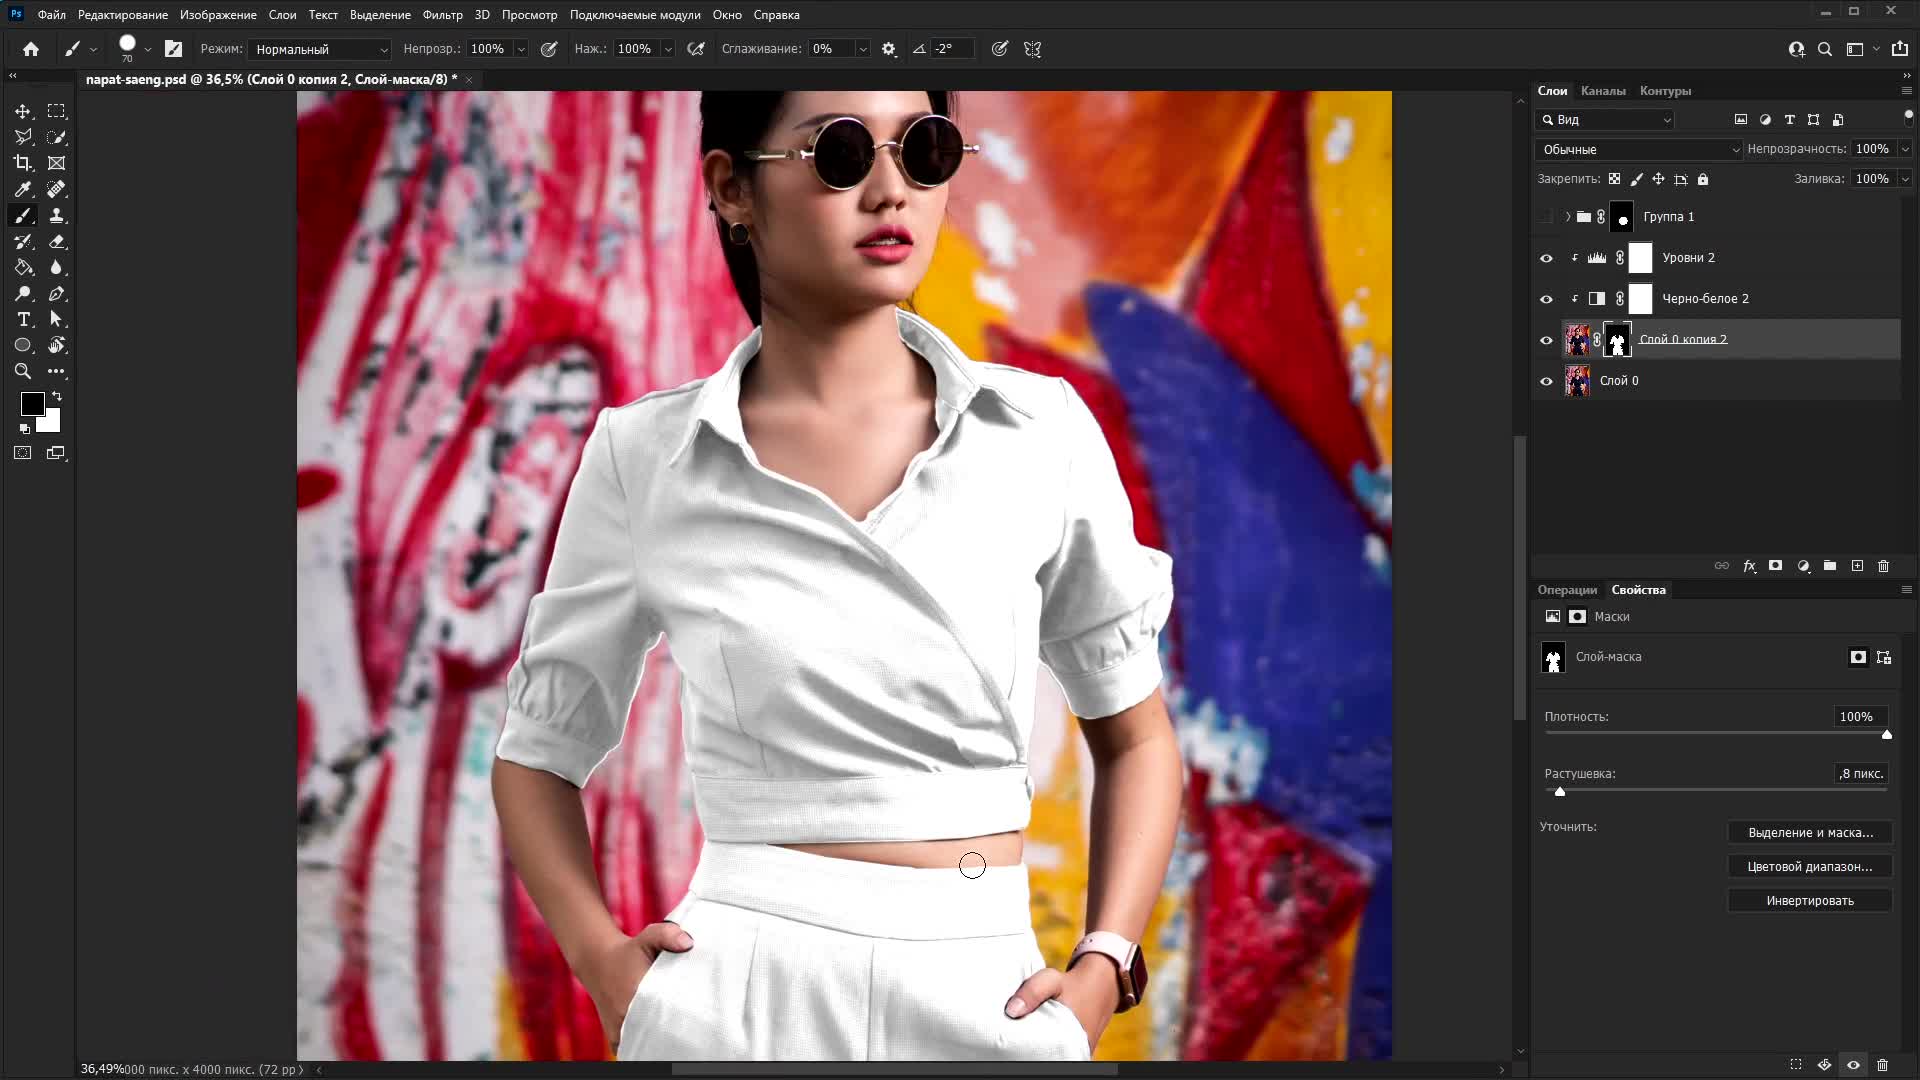Select the Crop tool

[23, 163]
